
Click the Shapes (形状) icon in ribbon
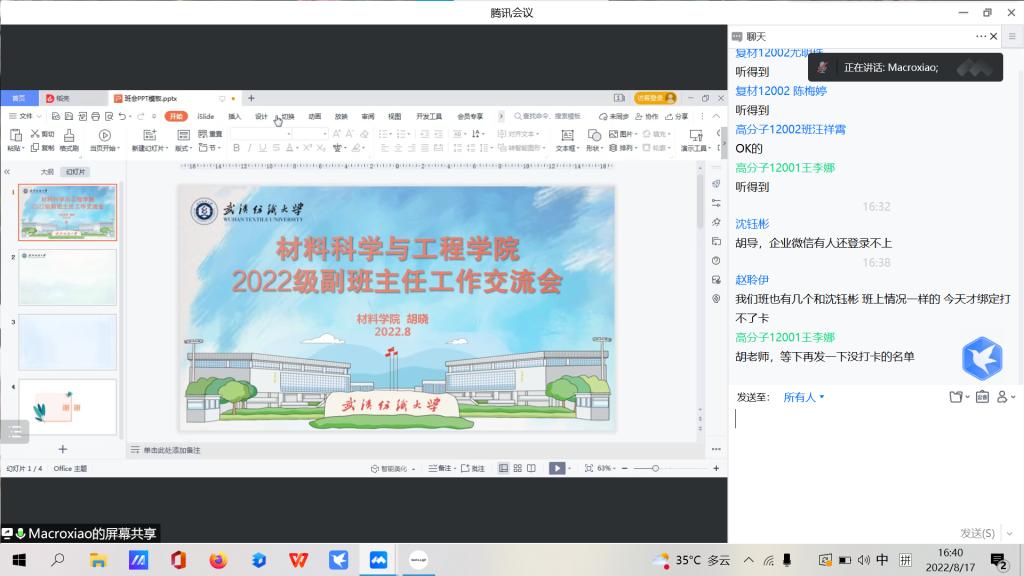coord(594,139)
